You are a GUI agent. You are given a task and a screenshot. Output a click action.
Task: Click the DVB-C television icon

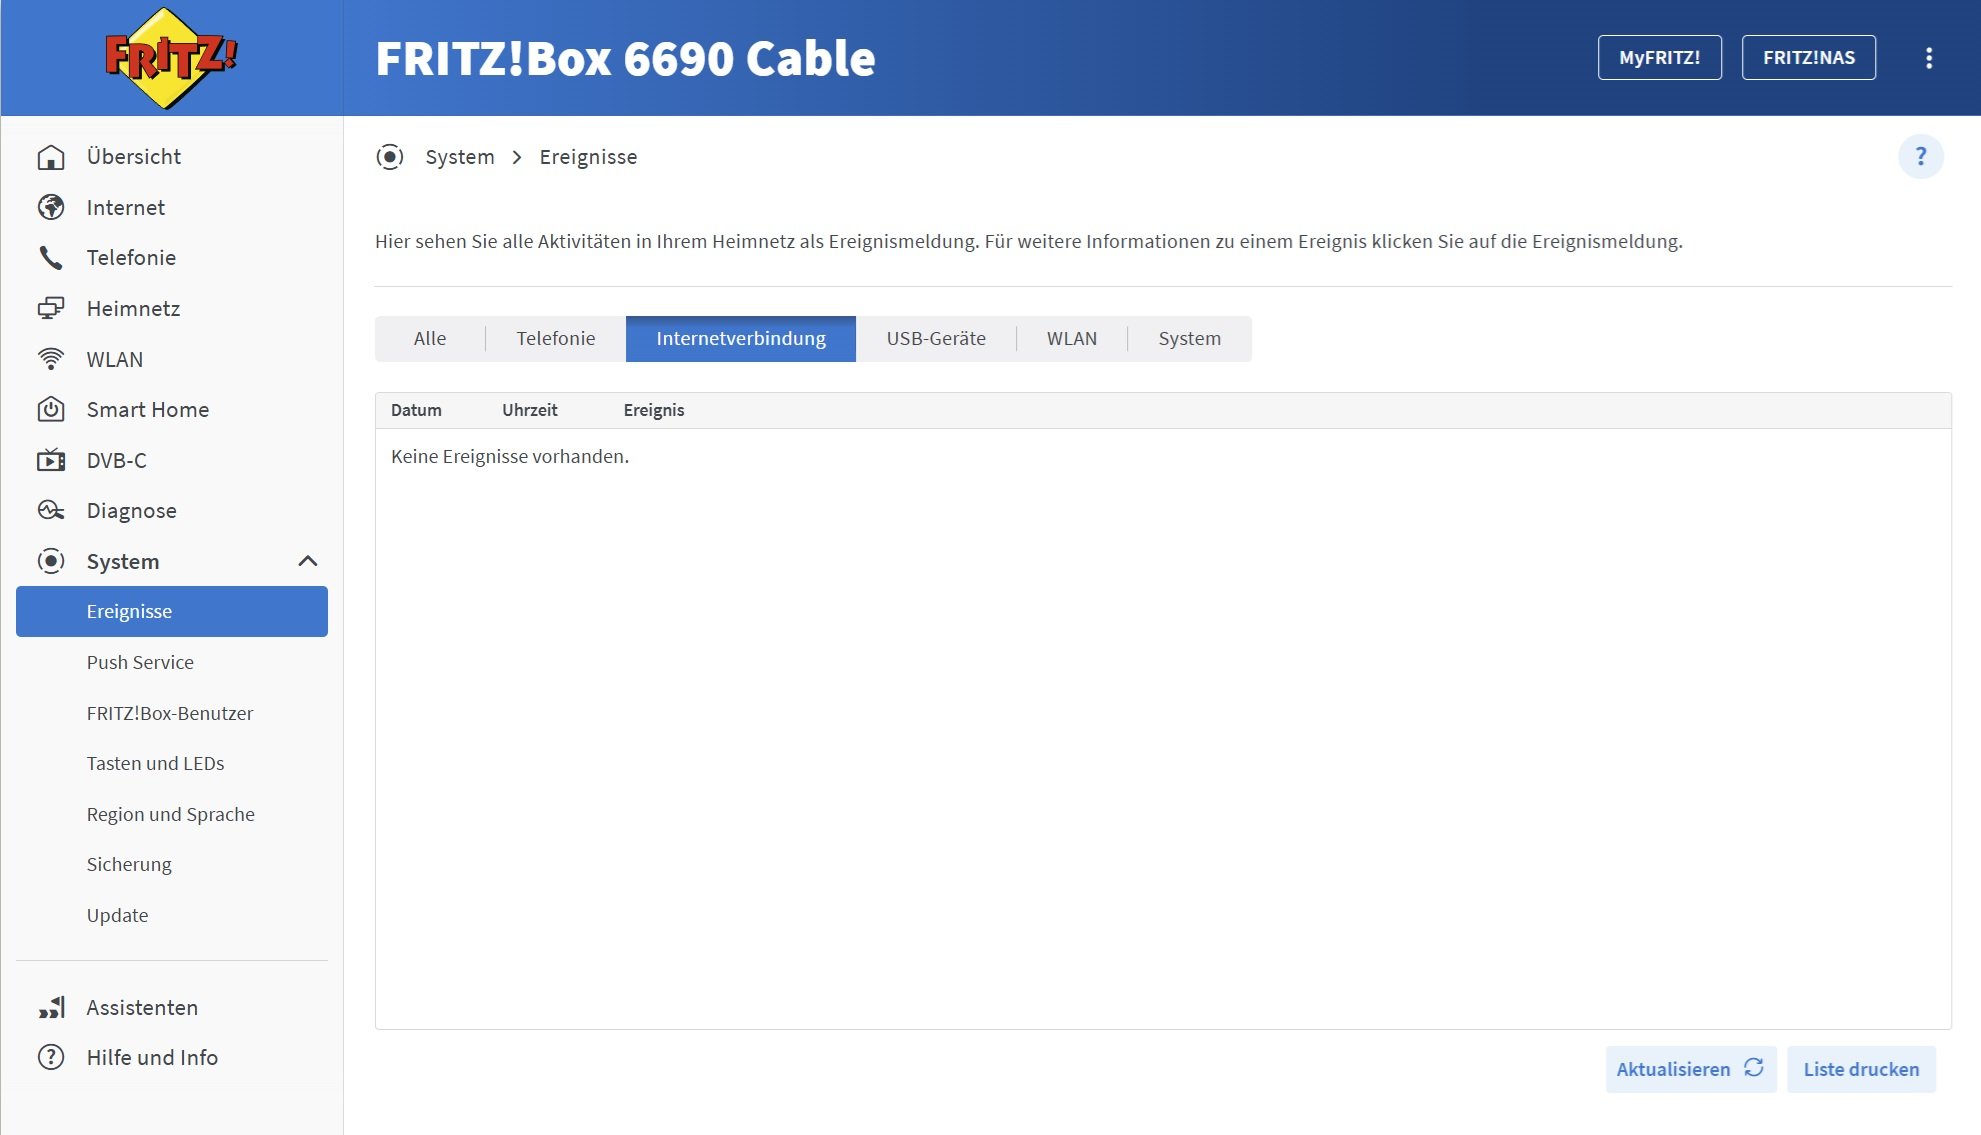[51, 460]
